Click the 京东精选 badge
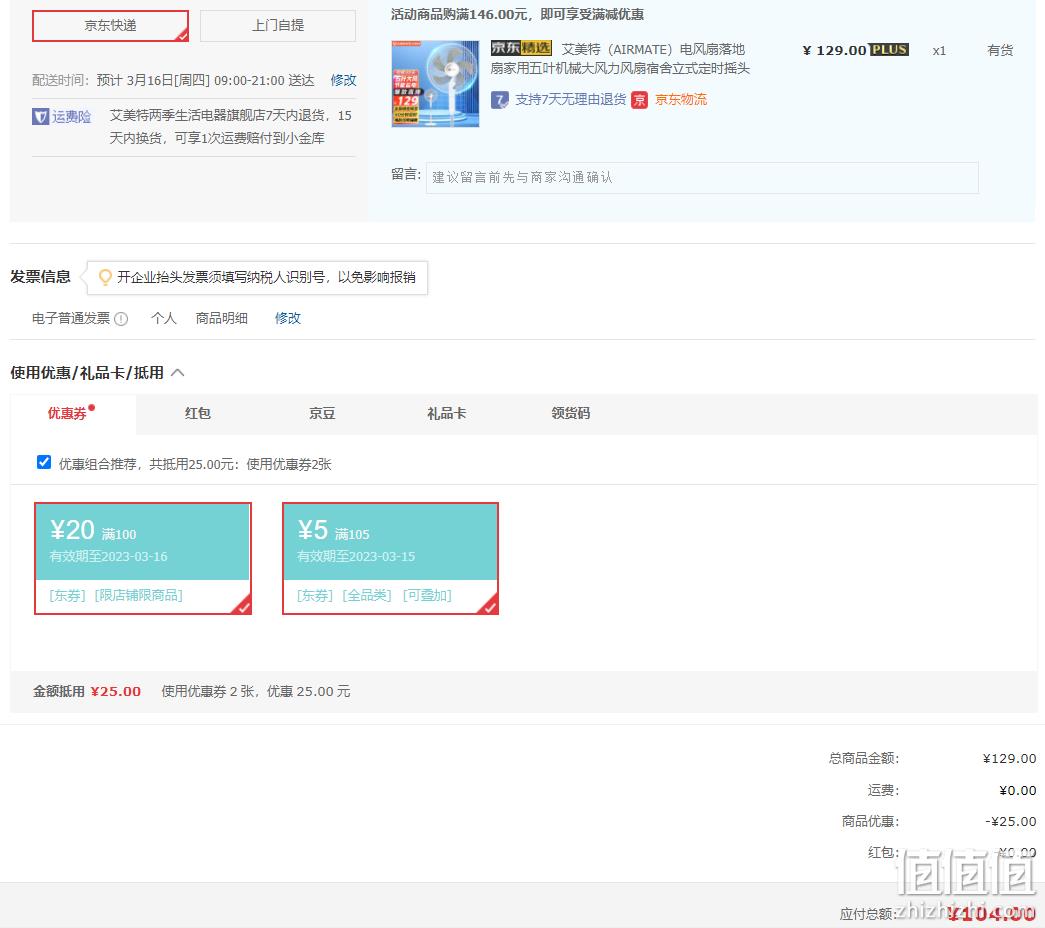Image resolution: width=1045 pixels, height=928 pixels. (521, 48)
